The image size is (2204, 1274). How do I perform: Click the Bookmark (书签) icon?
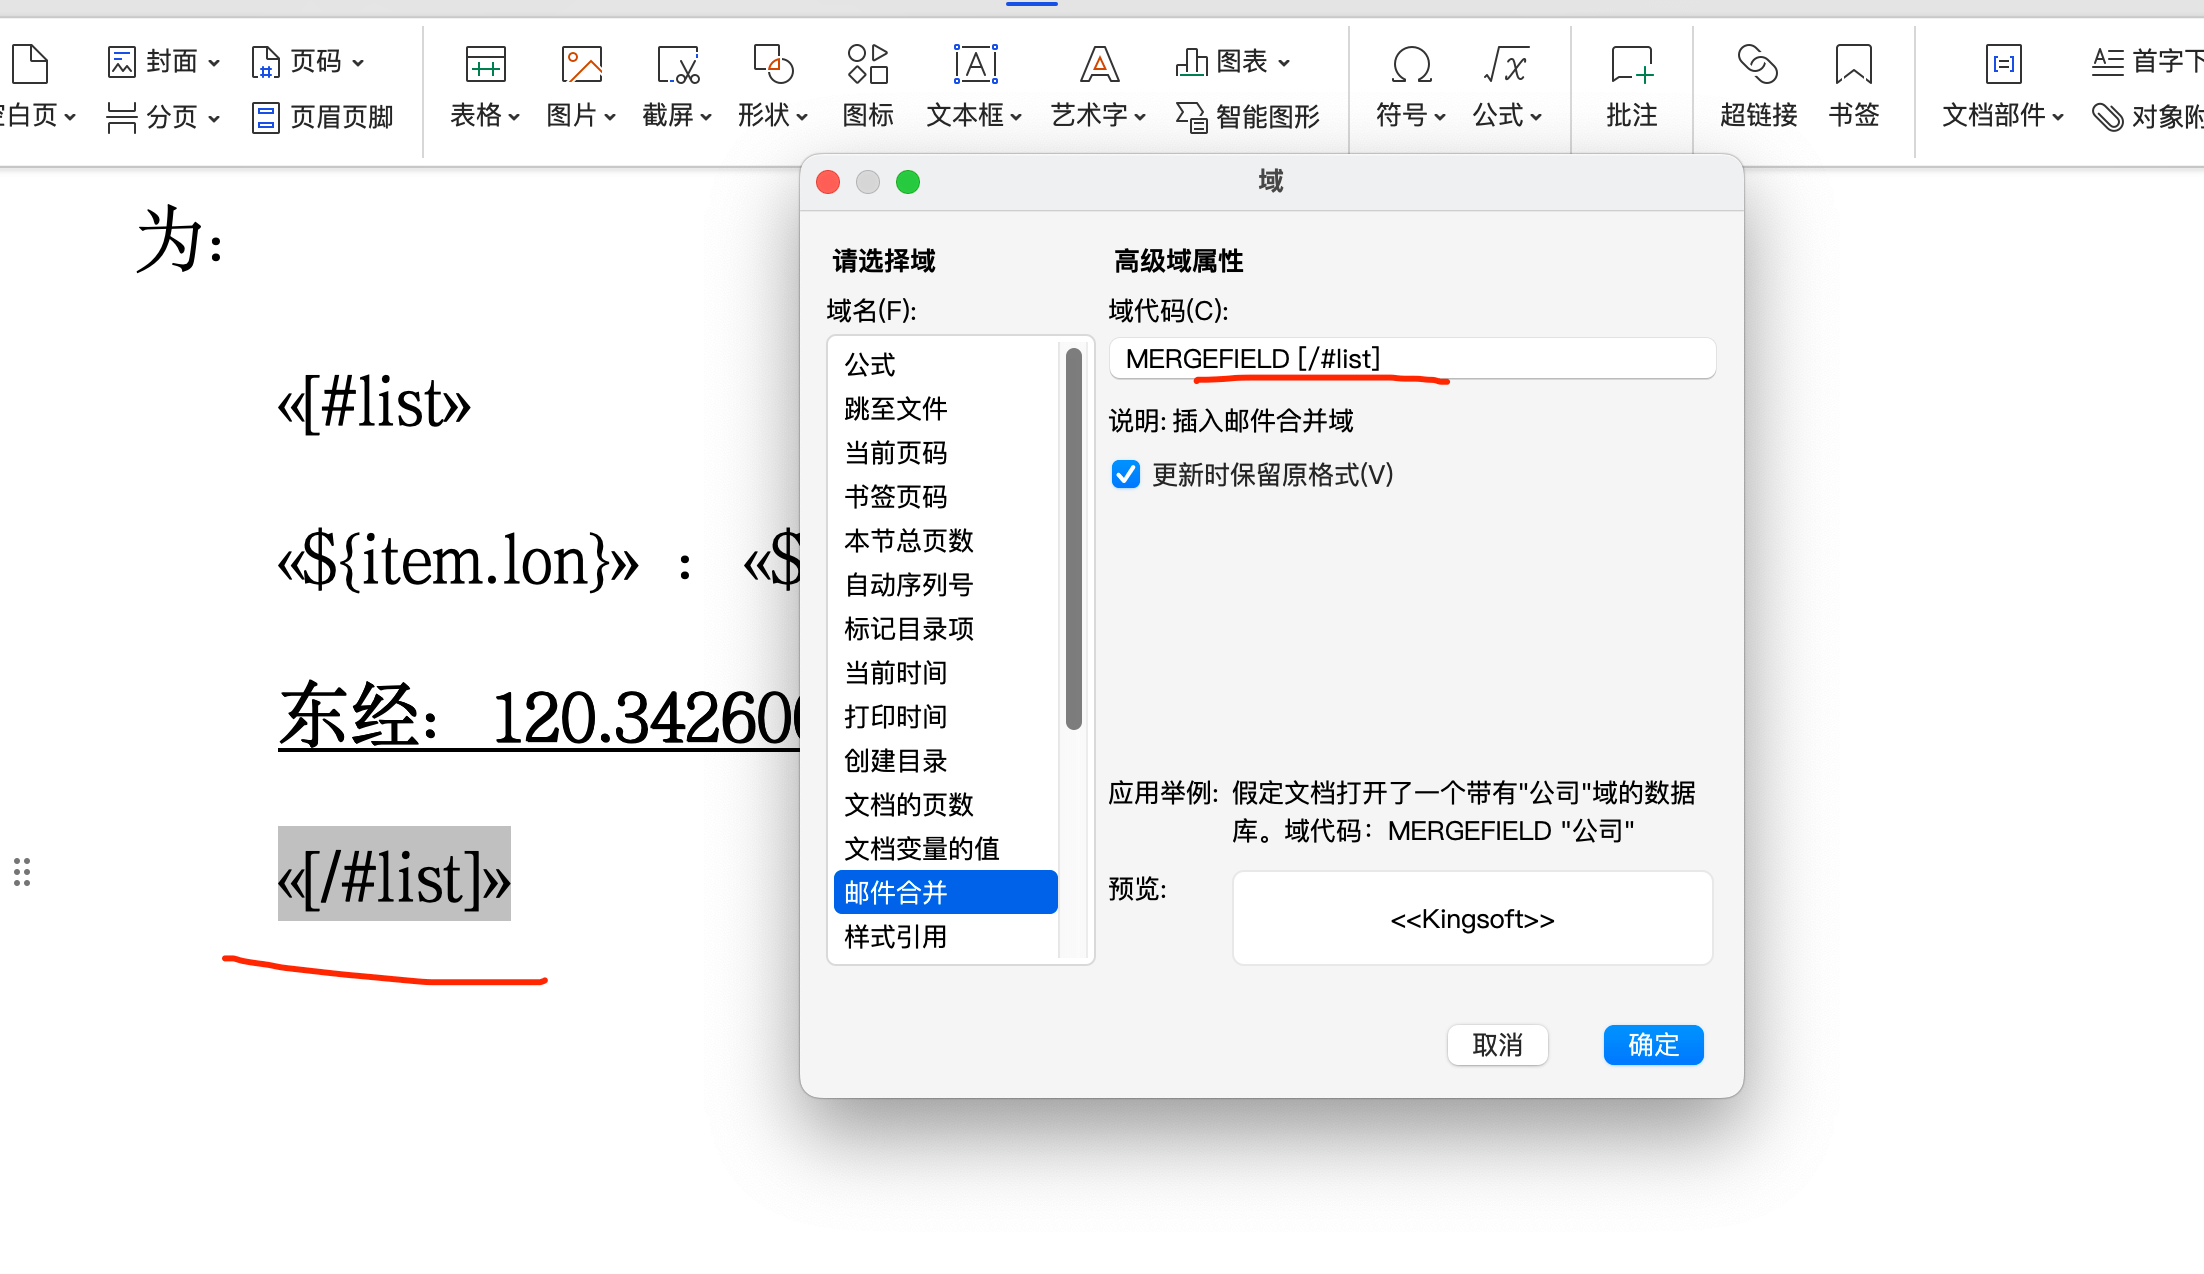pos(1853,66)
